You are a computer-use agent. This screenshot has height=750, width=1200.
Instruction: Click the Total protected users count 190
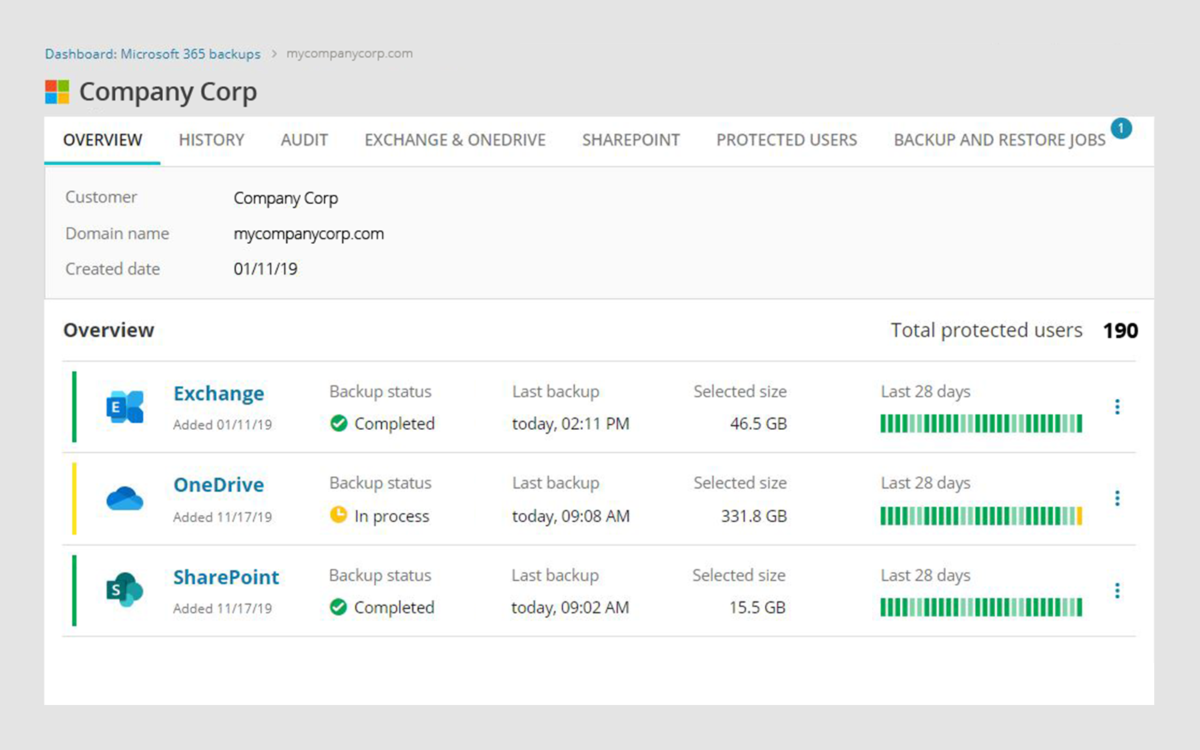coord(1120,331)
